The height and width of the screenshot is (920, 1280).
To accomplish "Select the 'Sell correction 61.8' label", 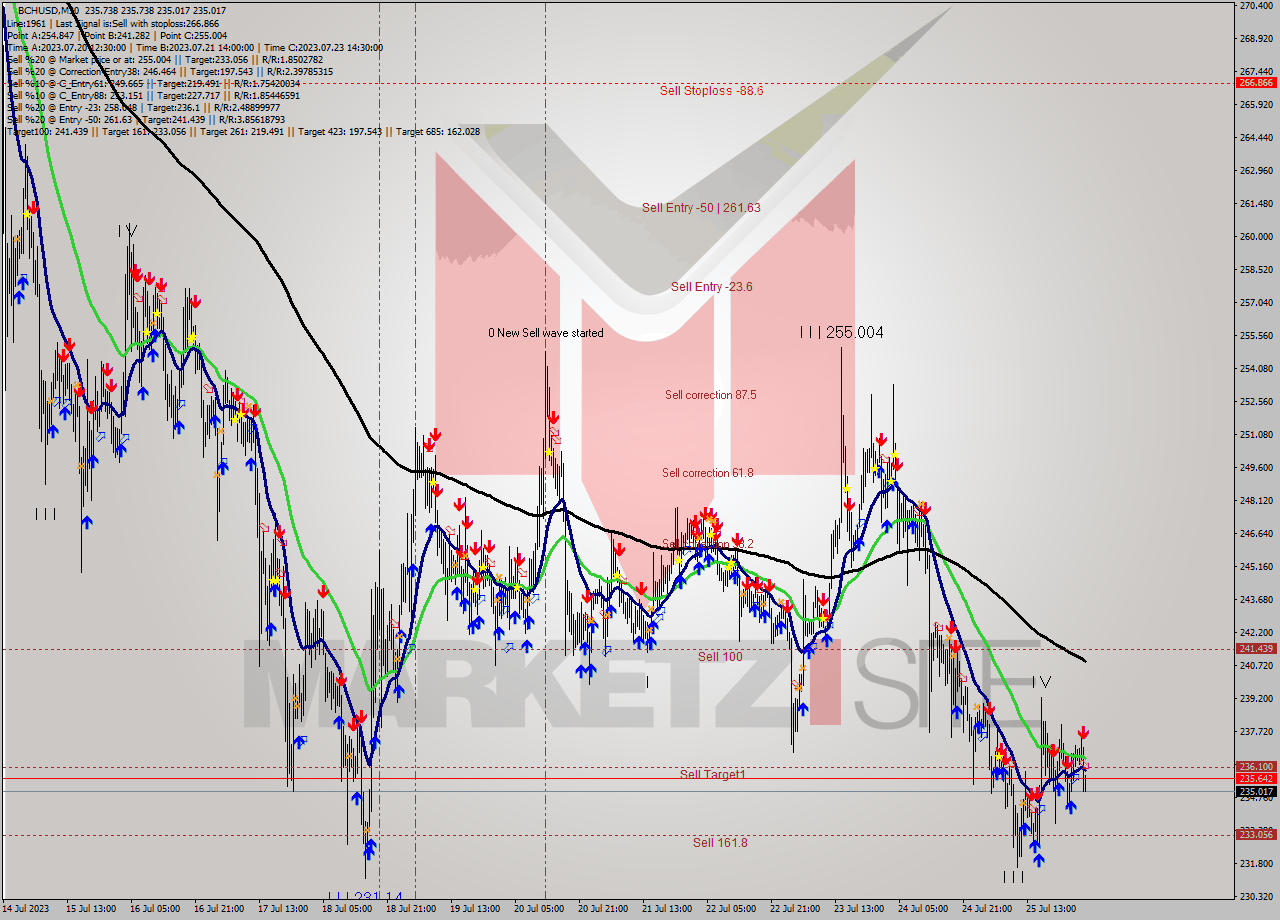I will coord(707,473).
